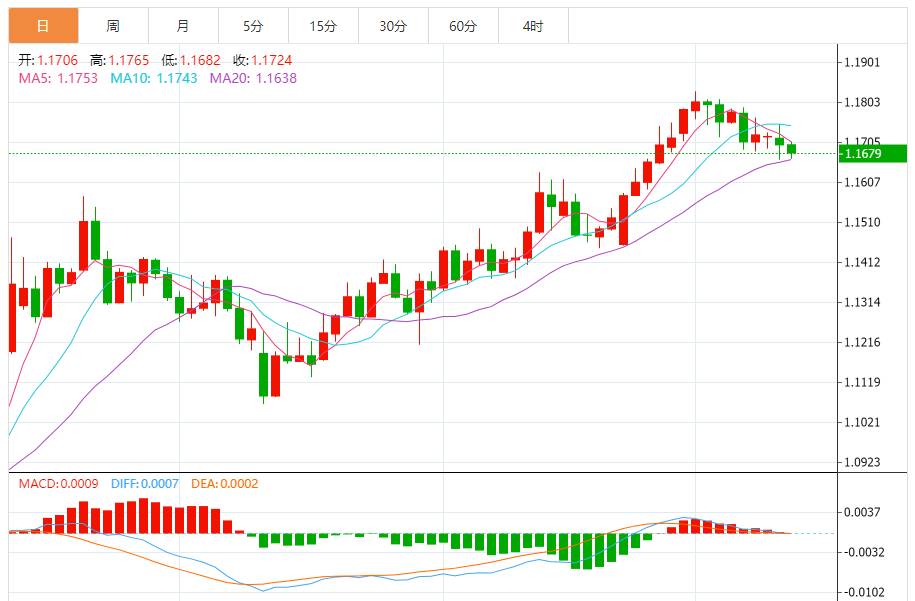Click the 1.1216 price axis label
The width and height of the screenshot is (915, 601).
pyautogui.click(x=862, y=342)
